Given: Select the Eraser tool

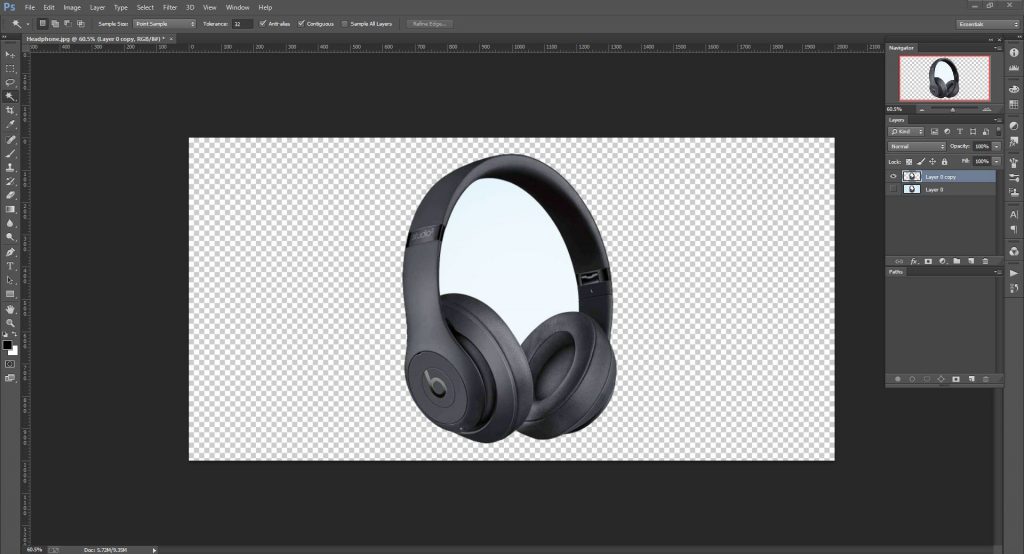Looking at the screenshot, I should (x=10, y=195).
